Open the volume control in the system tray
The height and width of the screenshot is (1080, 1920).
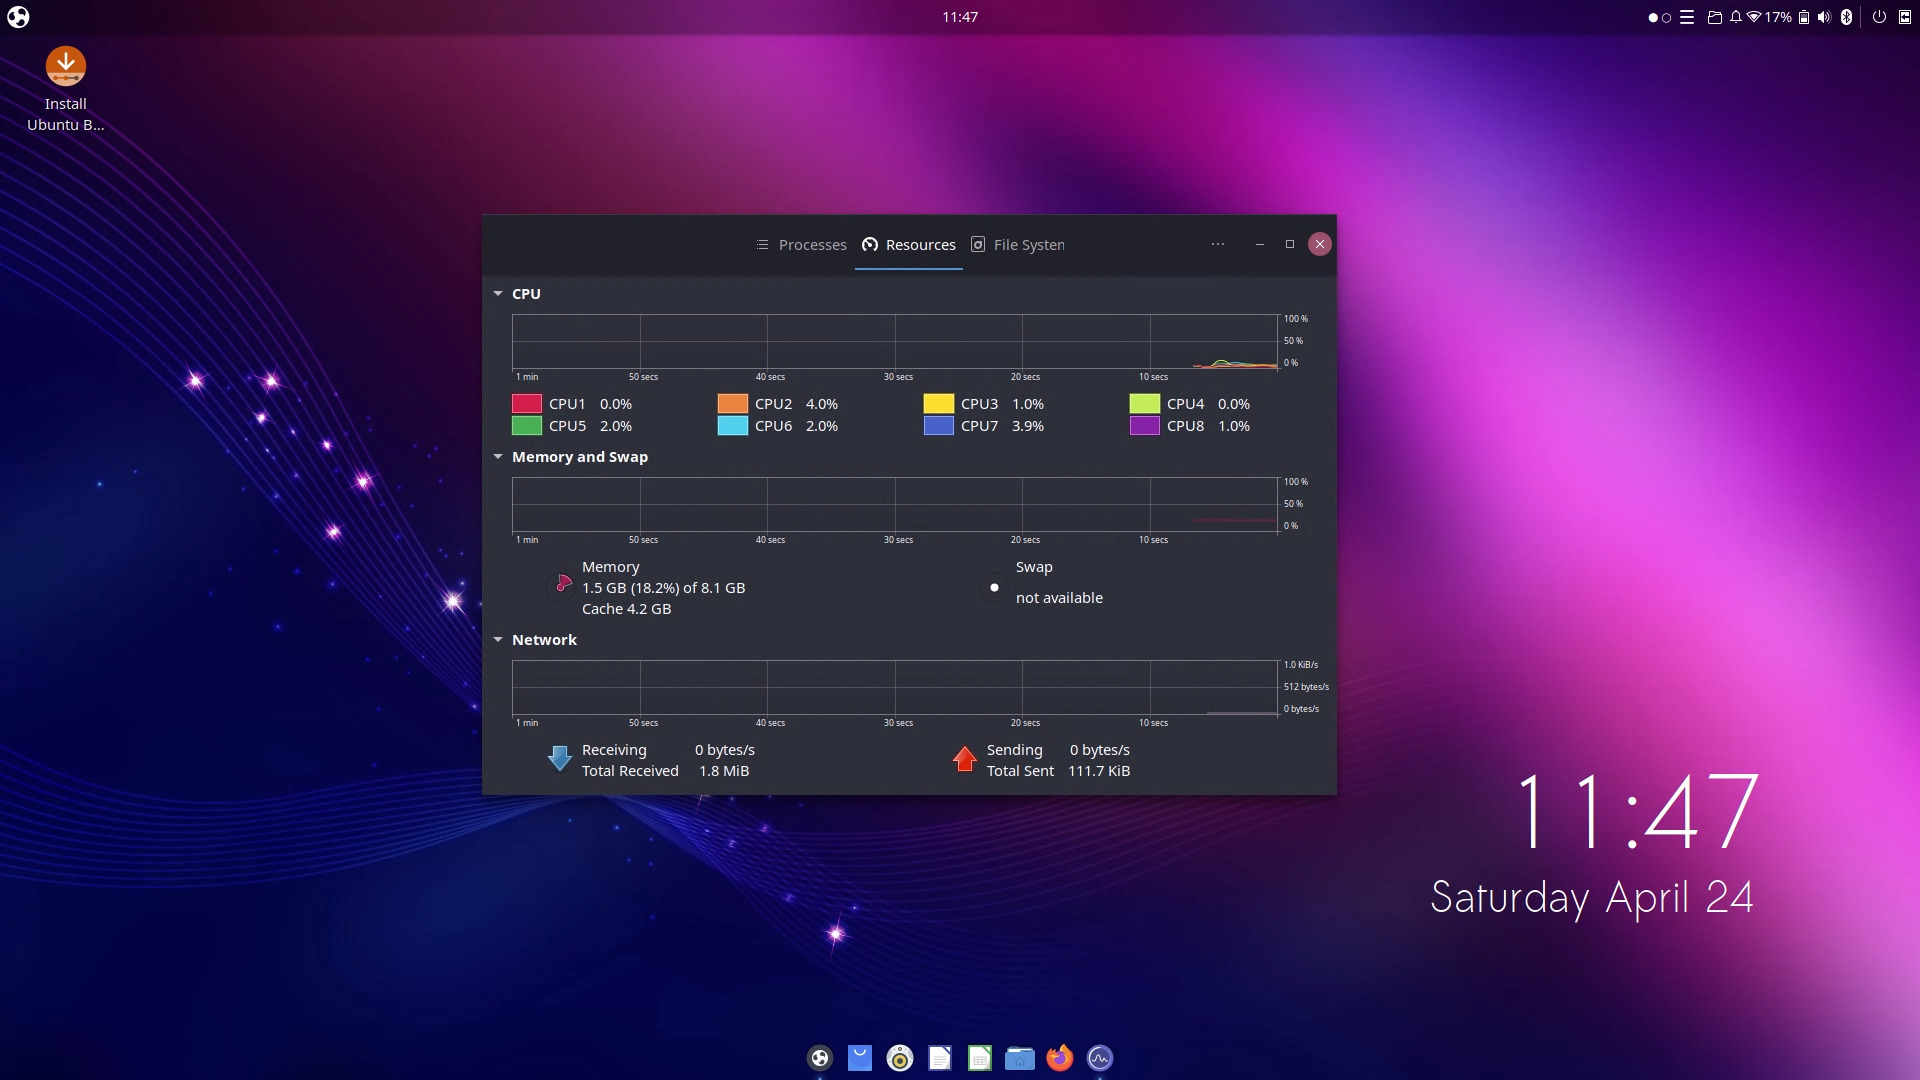[1824, 17]
